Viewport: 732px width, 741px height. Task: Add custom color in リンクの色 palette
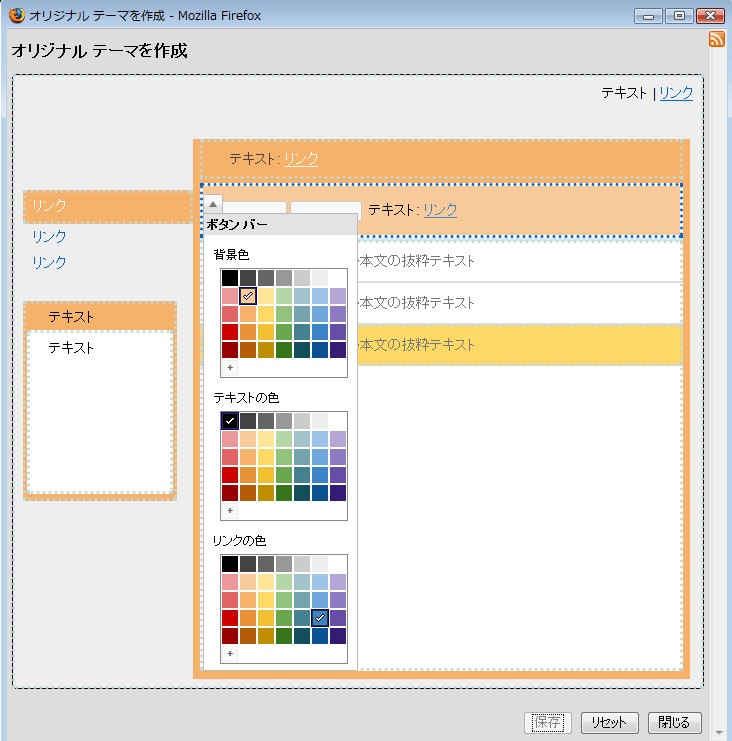point(230,654)
